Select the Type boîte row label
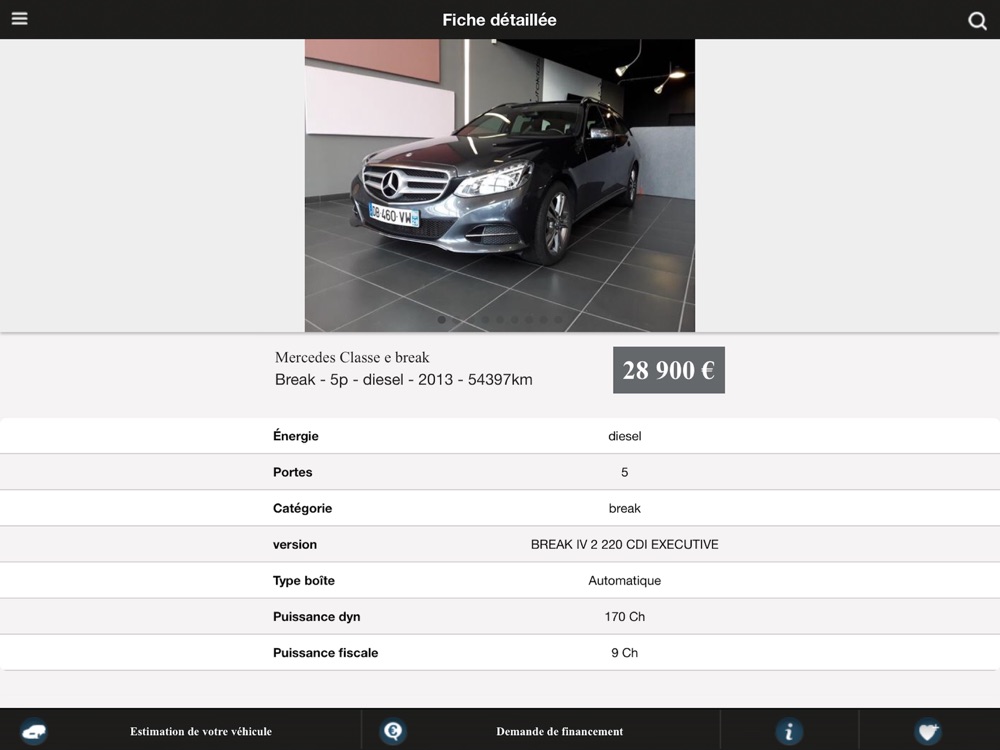 click(x=304, y=580)
